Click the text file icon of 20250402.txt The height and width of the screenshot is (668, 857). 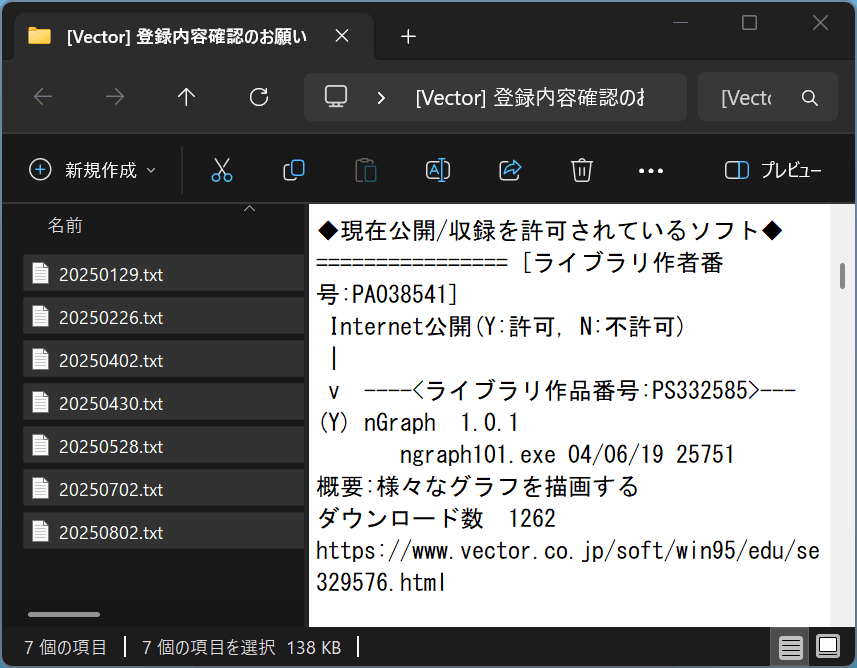pyautogui.click(x=40, y=360)
